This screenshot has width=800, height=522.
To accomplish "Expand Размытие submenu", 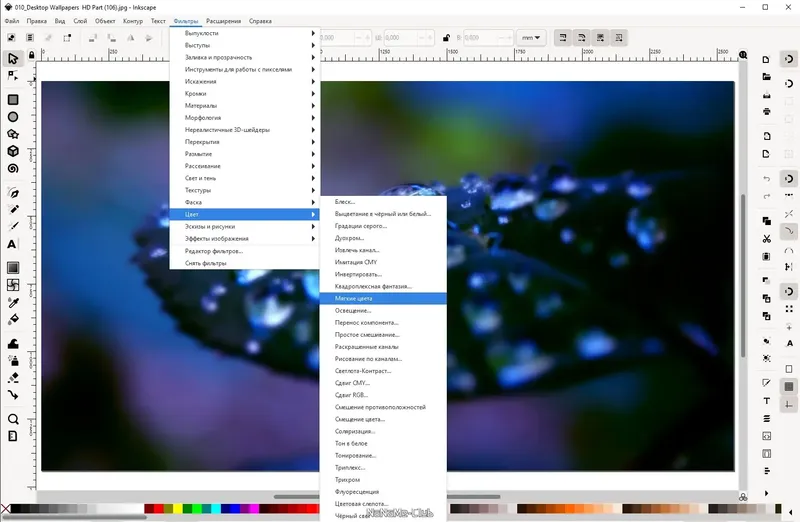I will (244, 154).
